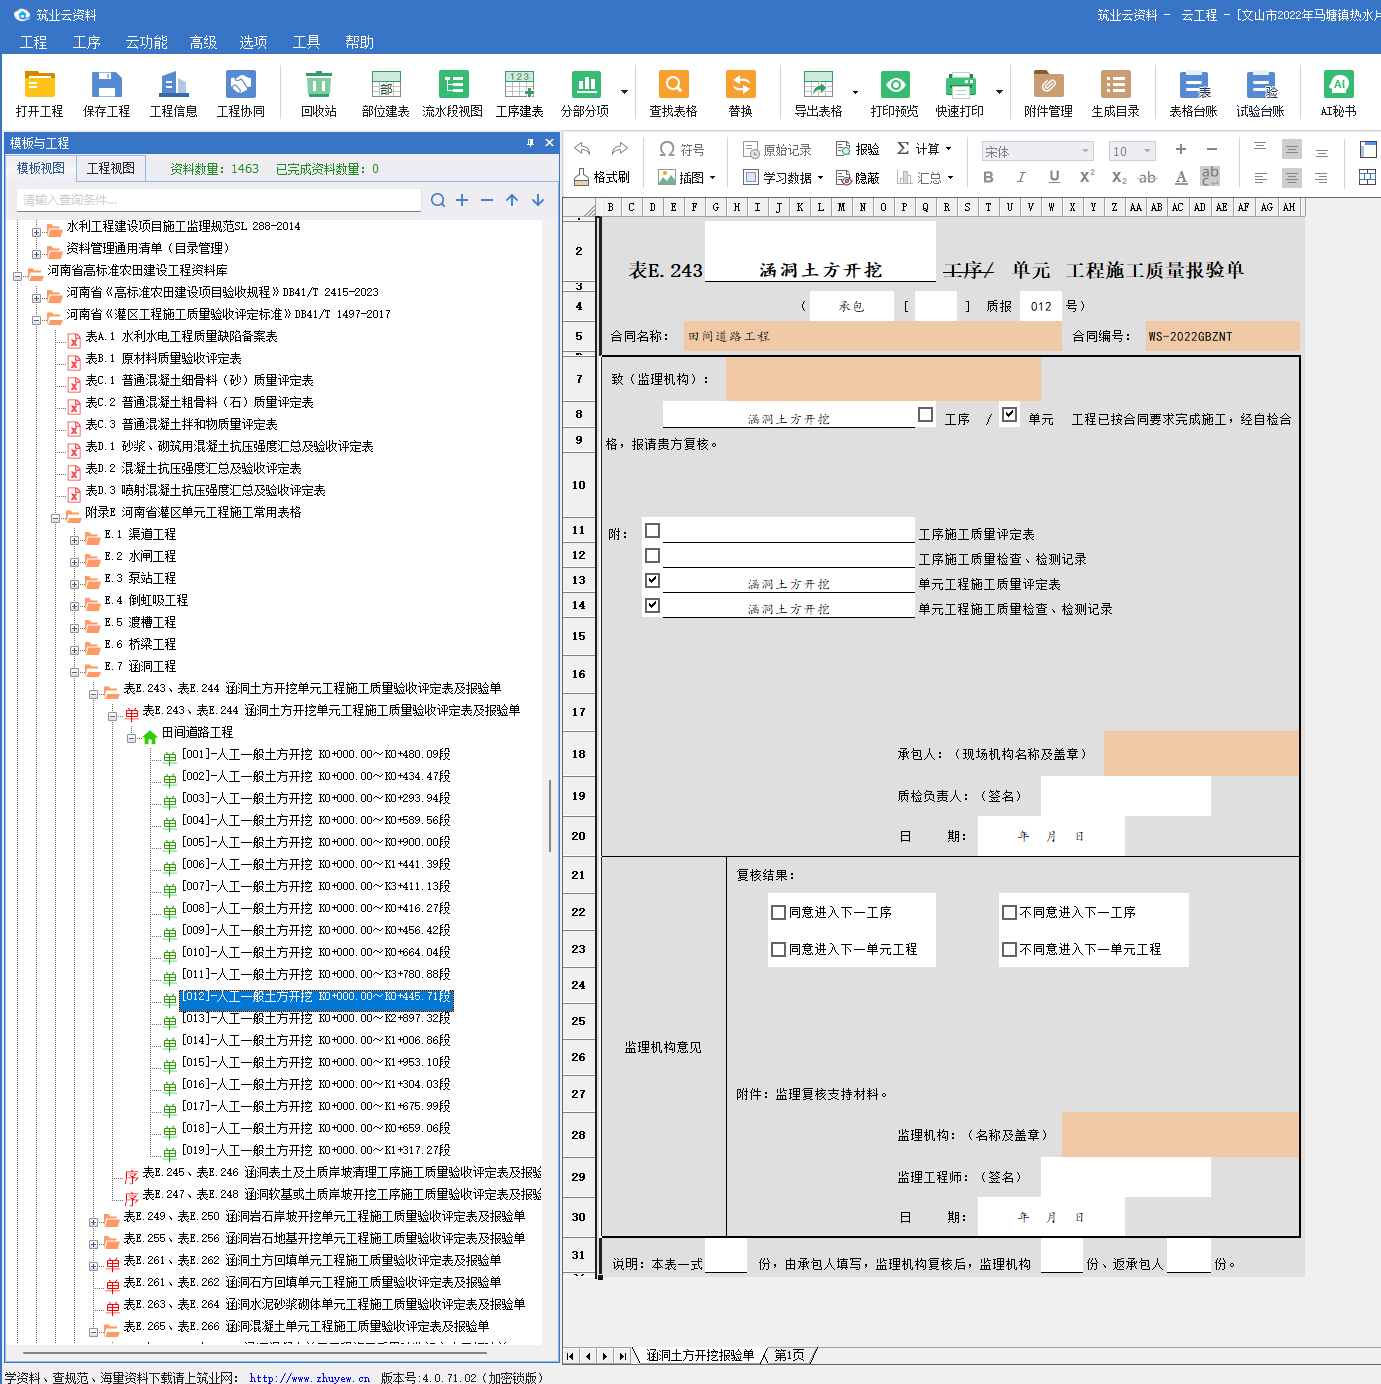Click the 隐蔽 toolbar icon

pyautogui.click(x=857, y=177)
